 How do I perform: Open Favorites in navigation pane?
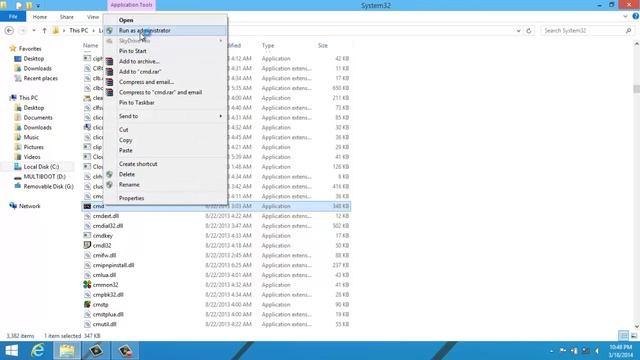[30, 49]
